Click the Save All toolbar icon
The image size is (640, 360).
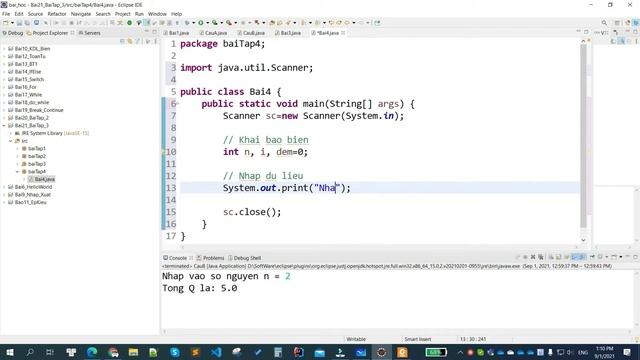click(27, 23)
